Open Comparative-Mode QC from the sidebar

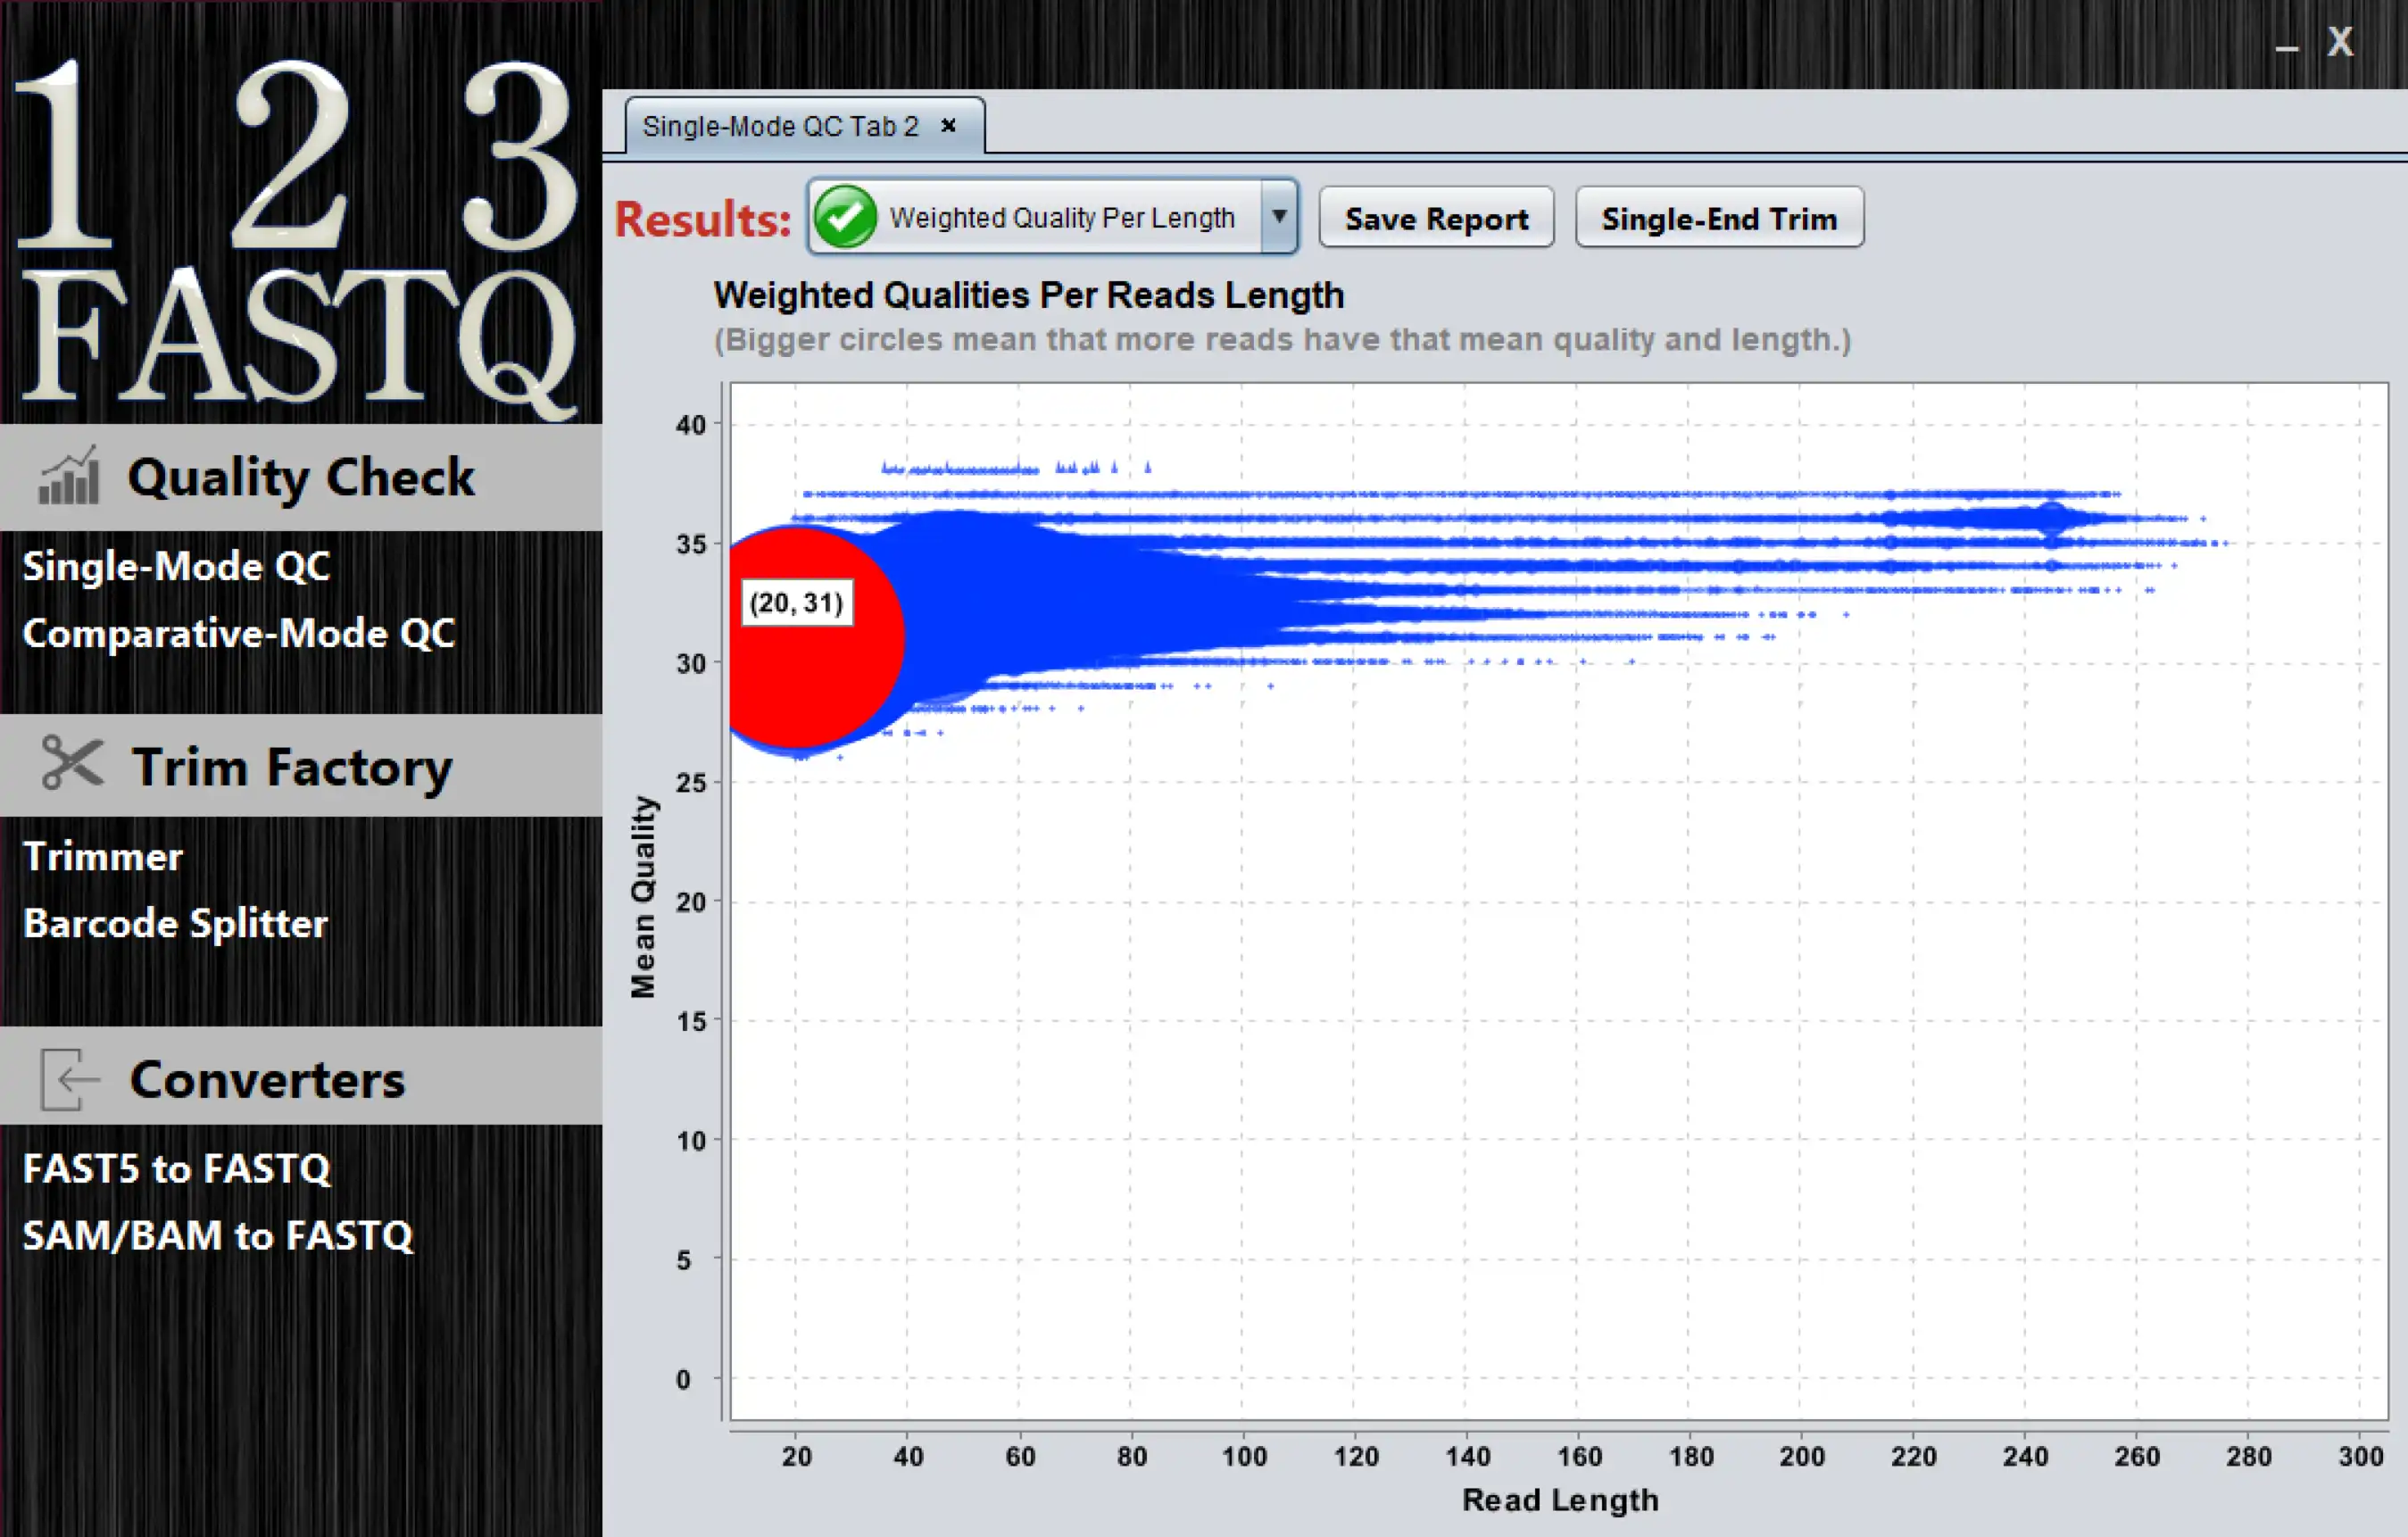click(x=238, y=633)
